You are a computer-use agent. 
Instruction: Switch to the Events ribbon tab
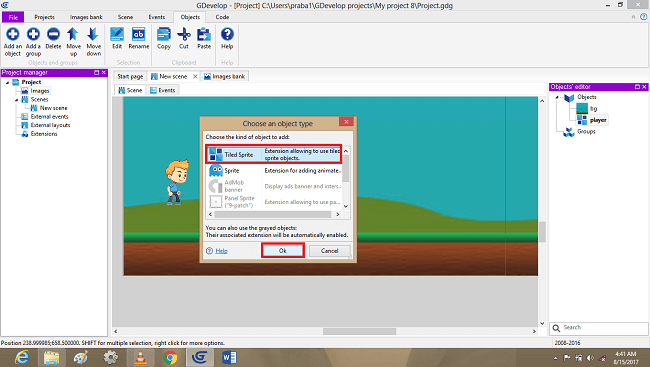tap(157, 17)
